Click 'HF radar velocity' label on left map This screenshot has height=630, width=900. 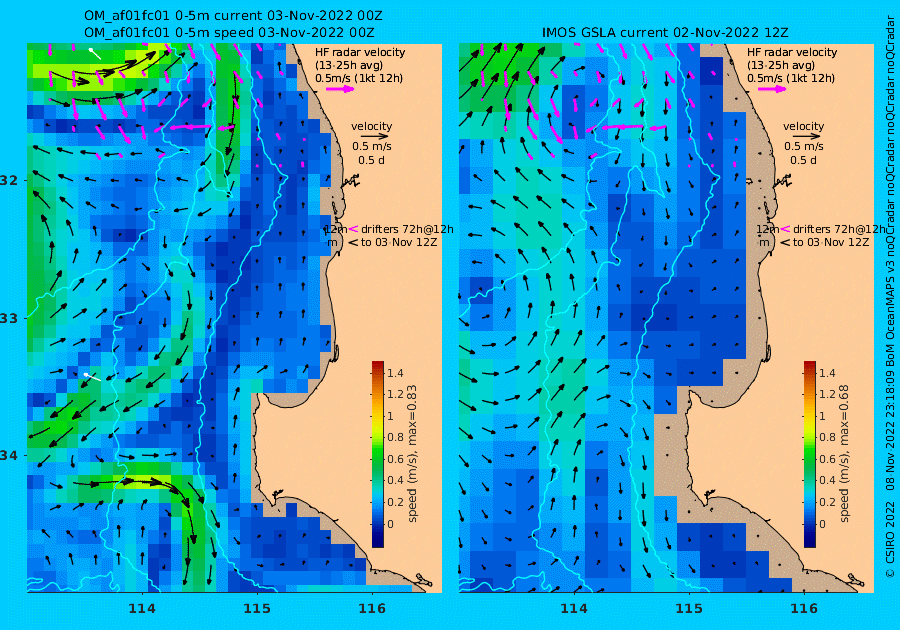coord(360,52)
